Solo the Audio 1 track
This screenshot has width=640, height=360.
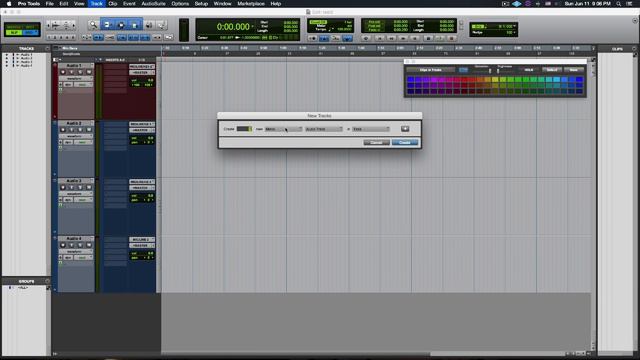pos(80,72)
